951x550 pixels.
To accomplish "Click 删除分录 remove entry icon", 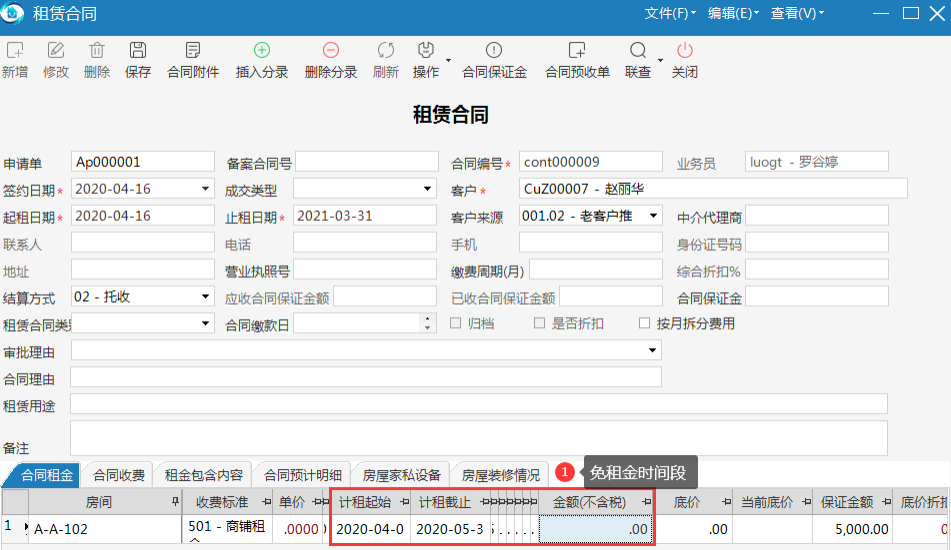I will (x=331, y=51).
